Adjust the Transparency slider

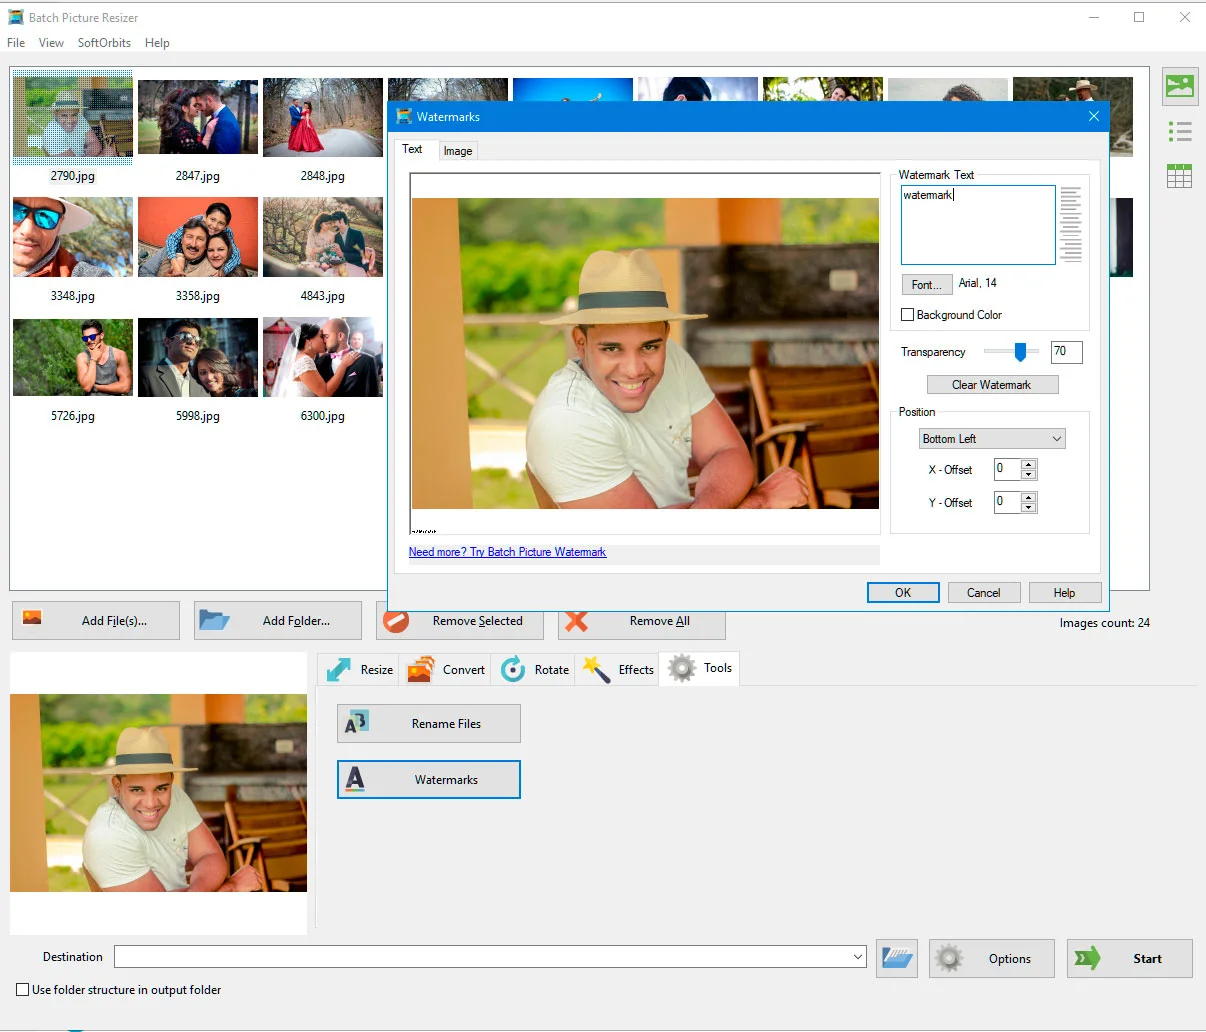pos(1021,352)
